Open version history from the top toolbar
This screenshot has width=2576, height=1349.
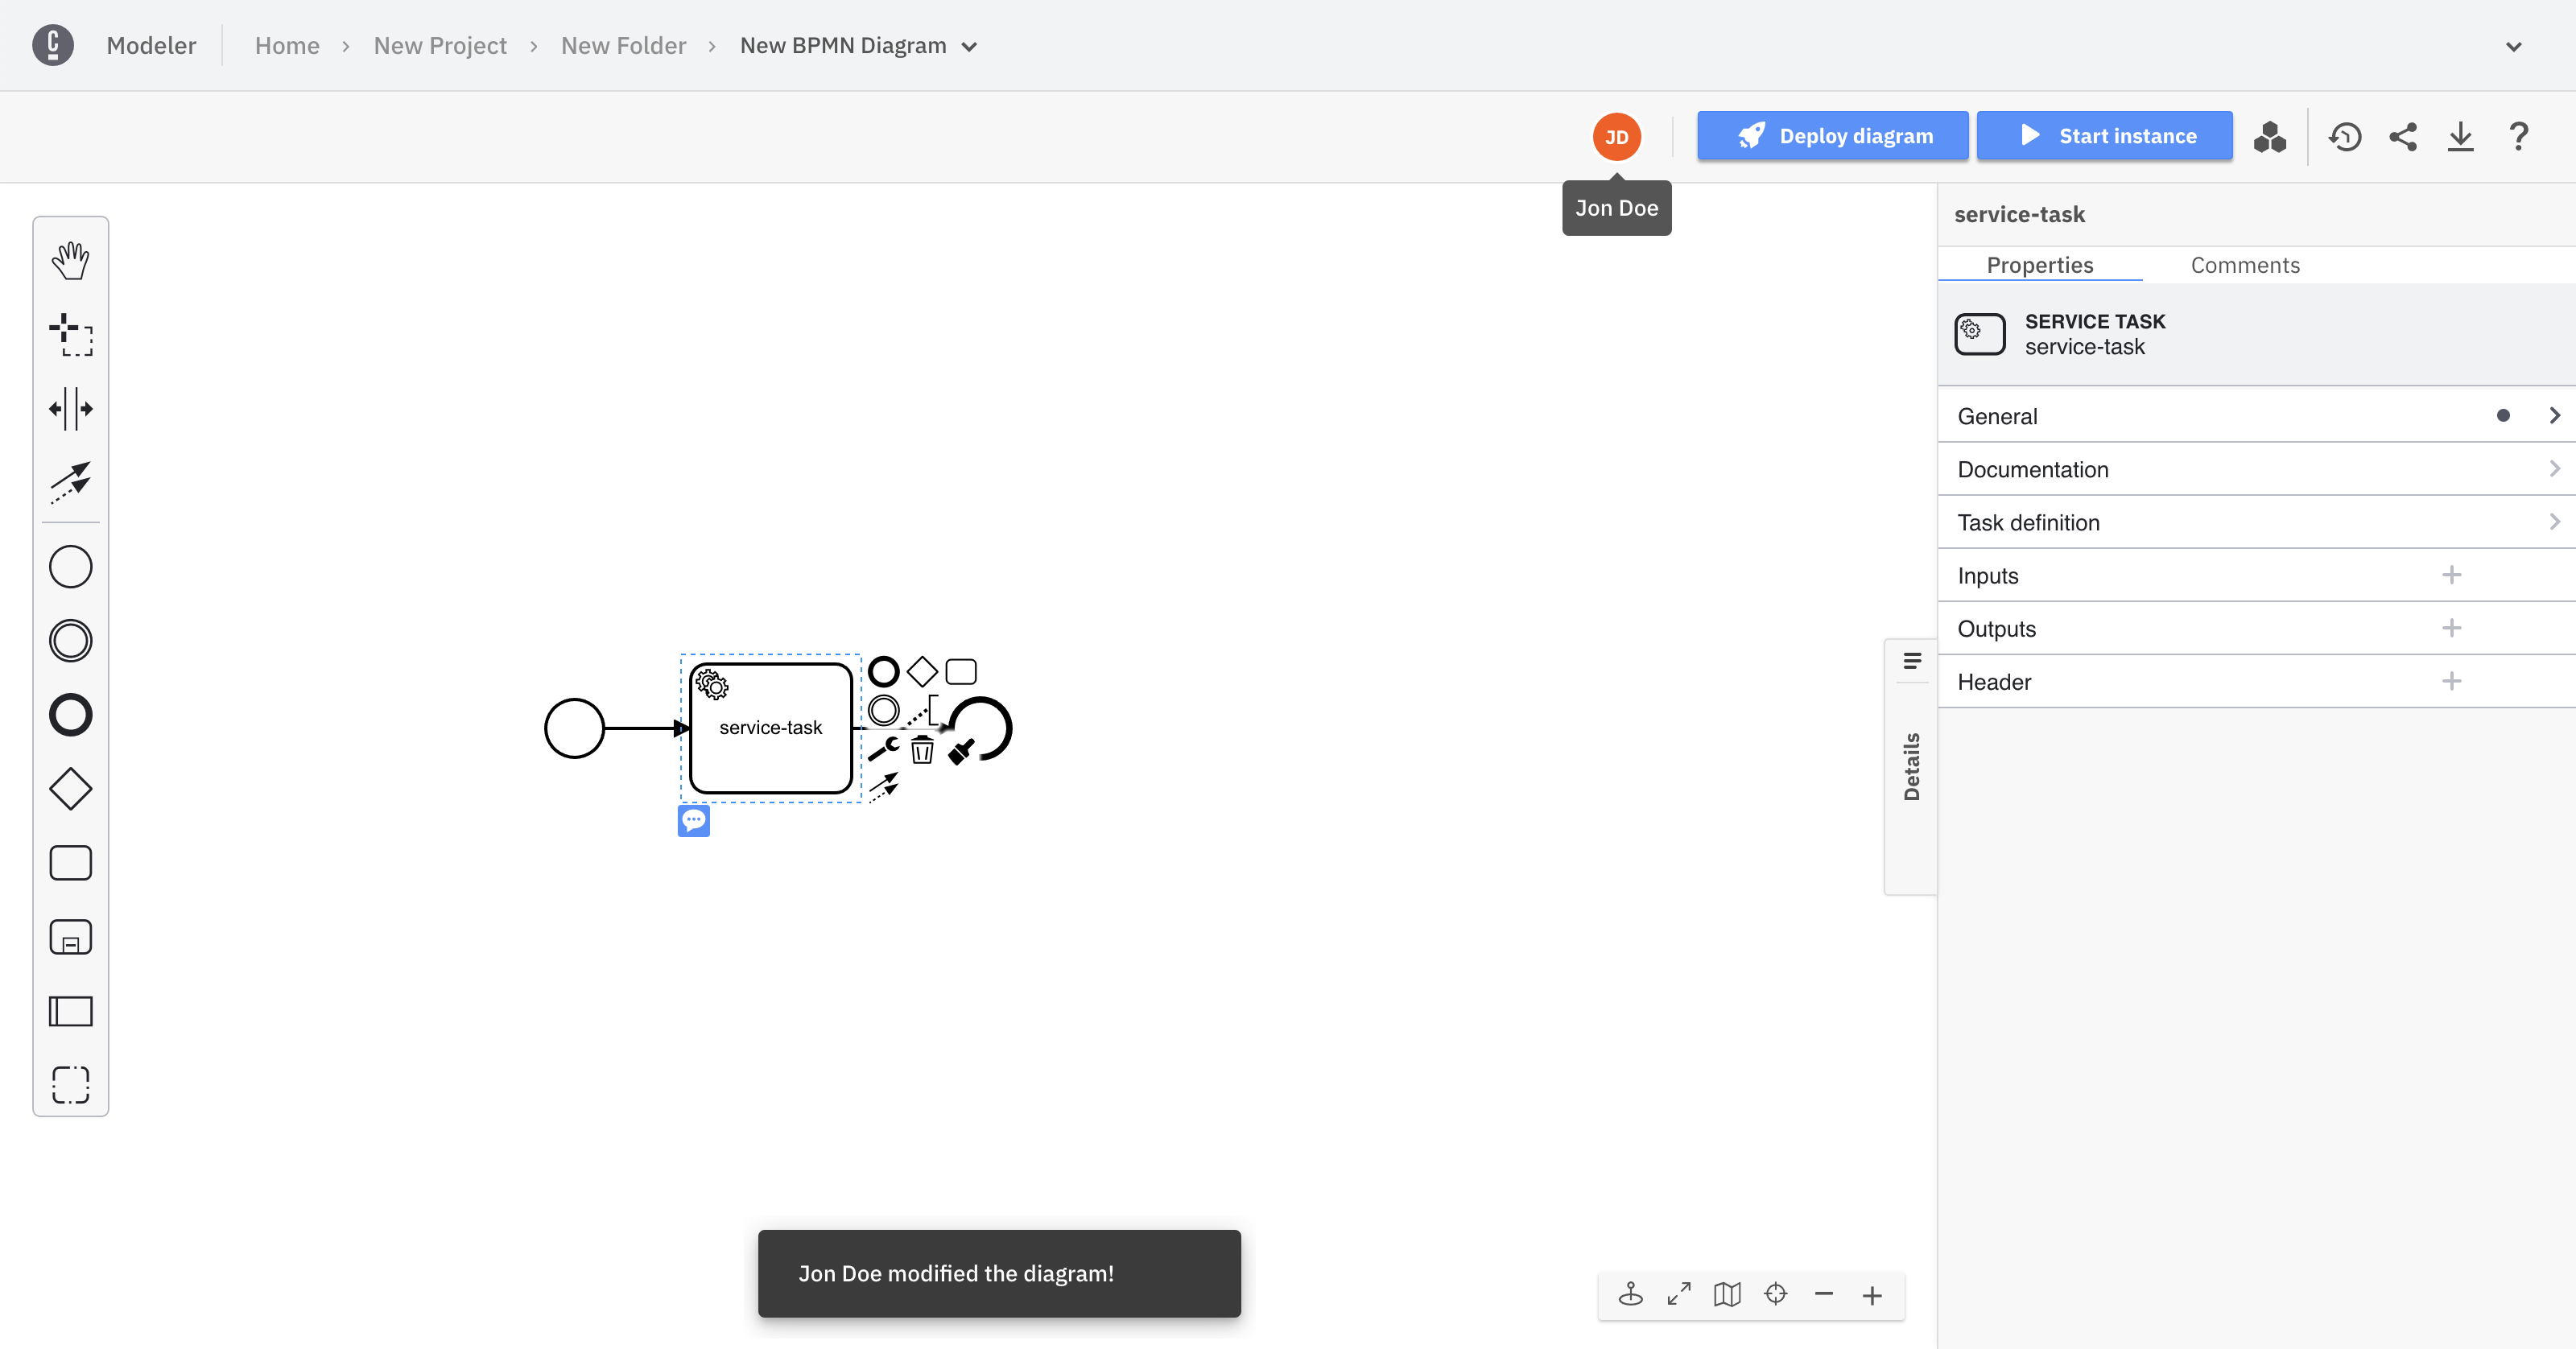tap(2345, 137)
